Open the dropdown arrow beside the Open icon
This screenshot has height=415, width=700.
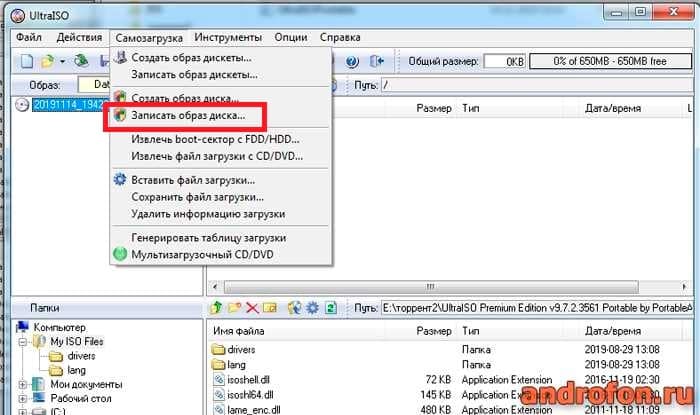(x=62, y=62)
